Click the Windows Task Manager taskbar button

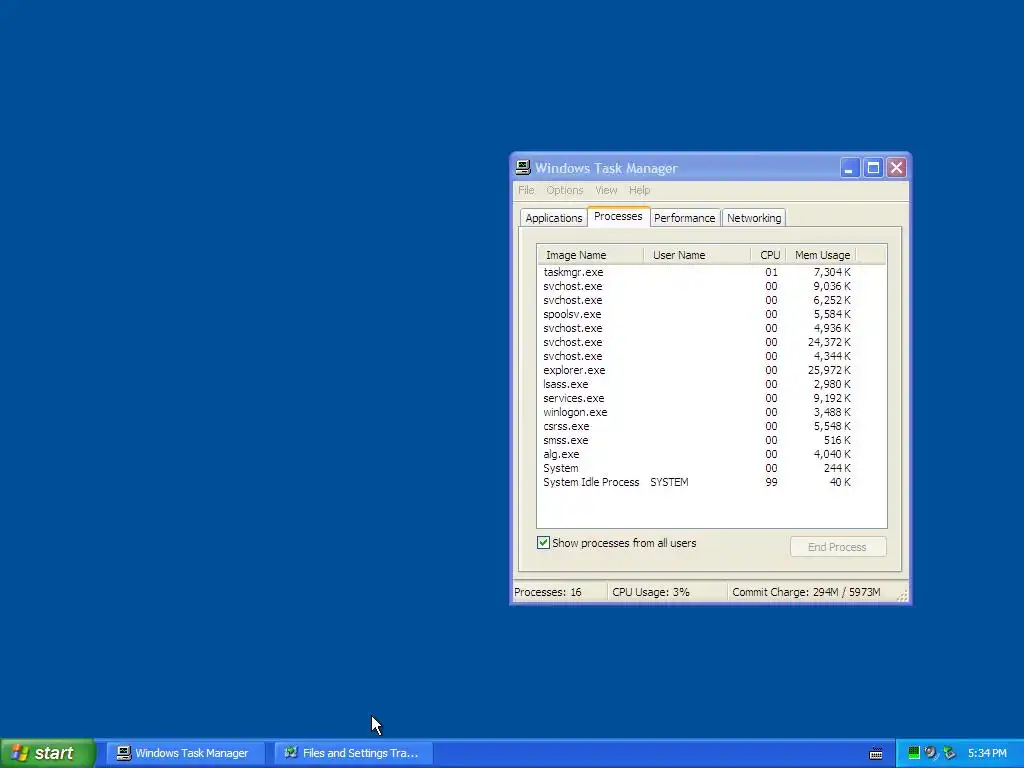coord(183,753)
